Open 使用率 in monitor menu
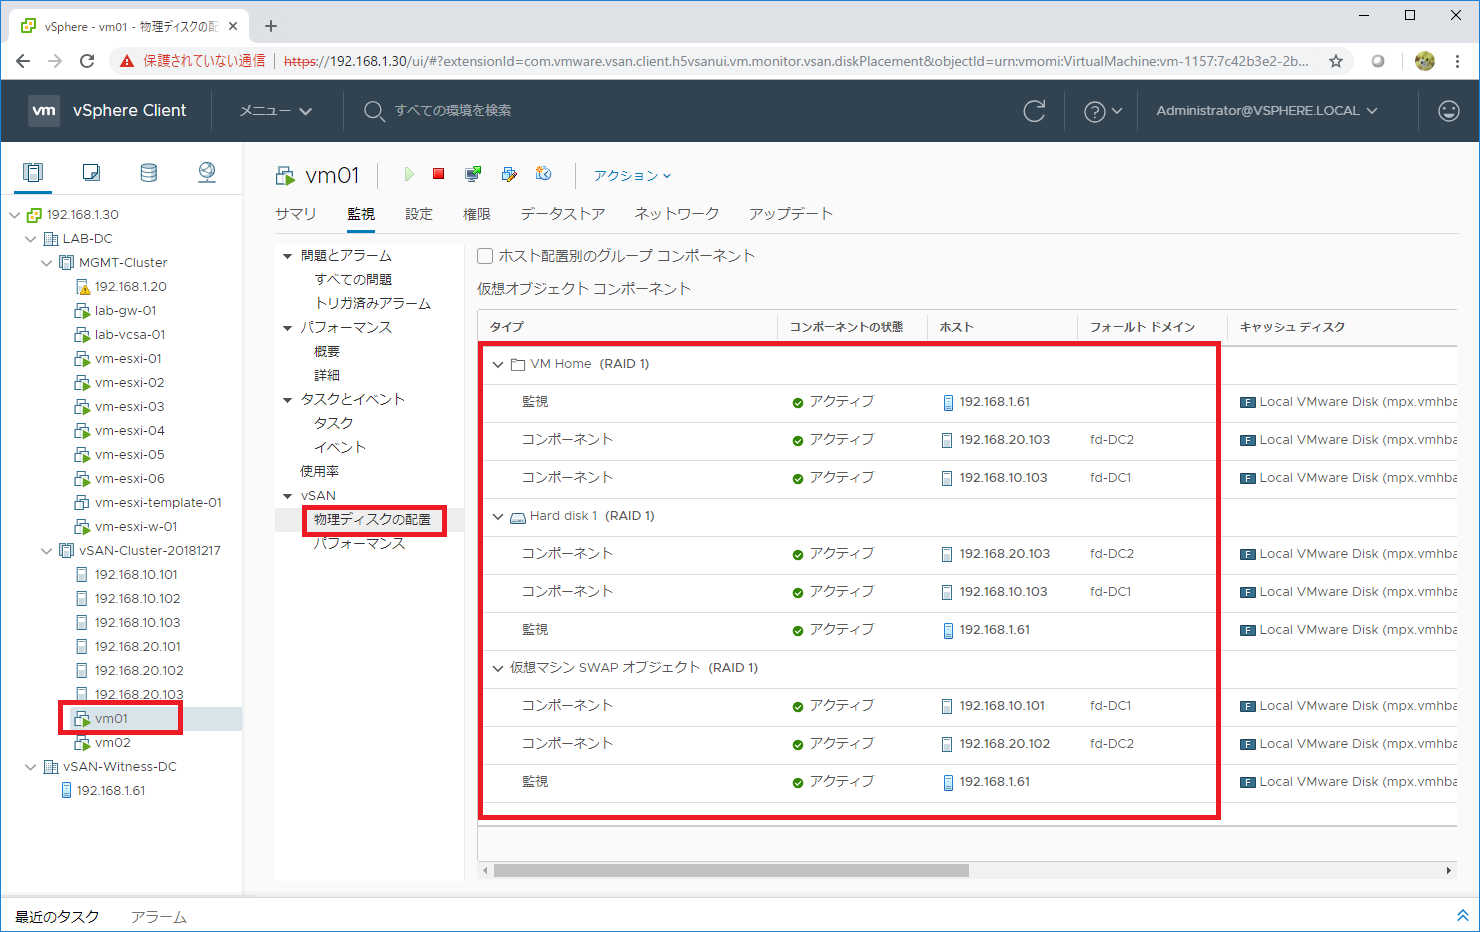Image resolution: width=1480 pixels, height=932 pixels. tap(320, 472)
